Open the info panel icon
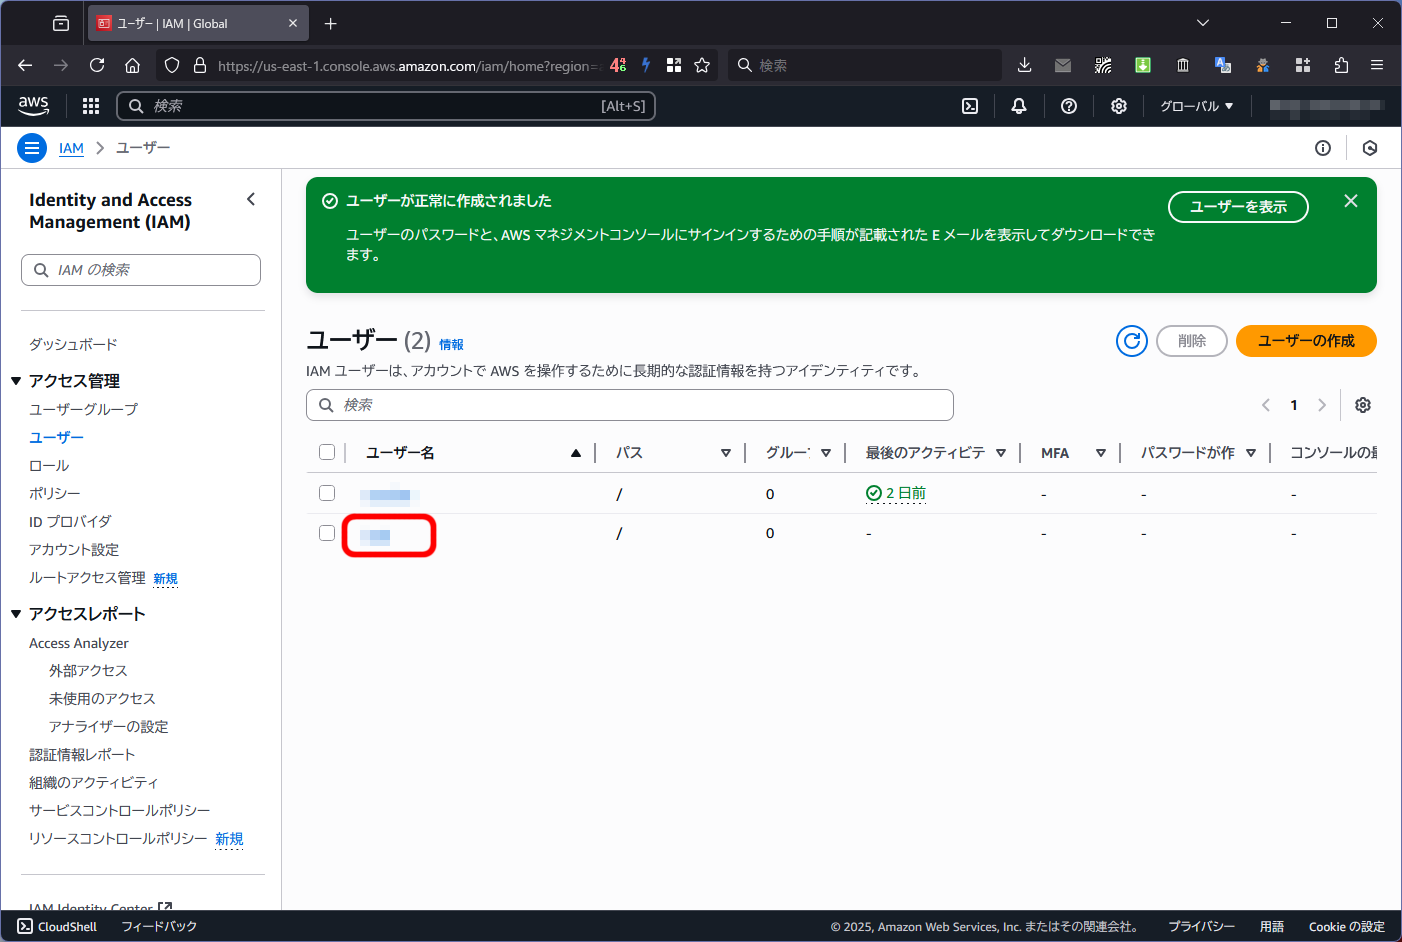This screenshot has width=1402, height=942. tap(1323, 148)
